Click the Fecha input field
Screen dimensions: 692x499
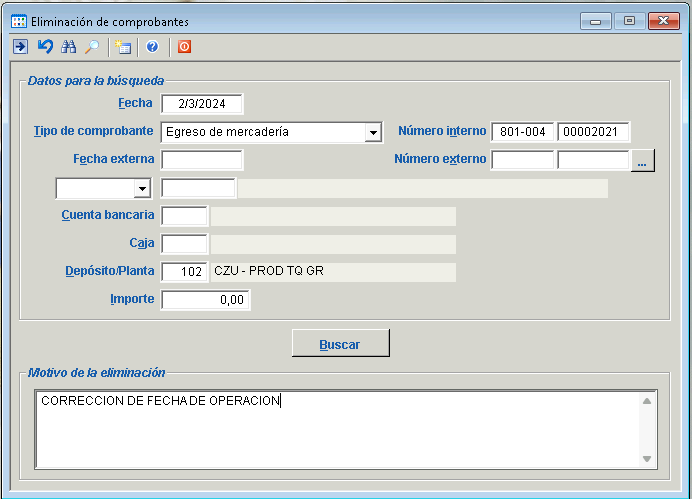tap(202, 104)
